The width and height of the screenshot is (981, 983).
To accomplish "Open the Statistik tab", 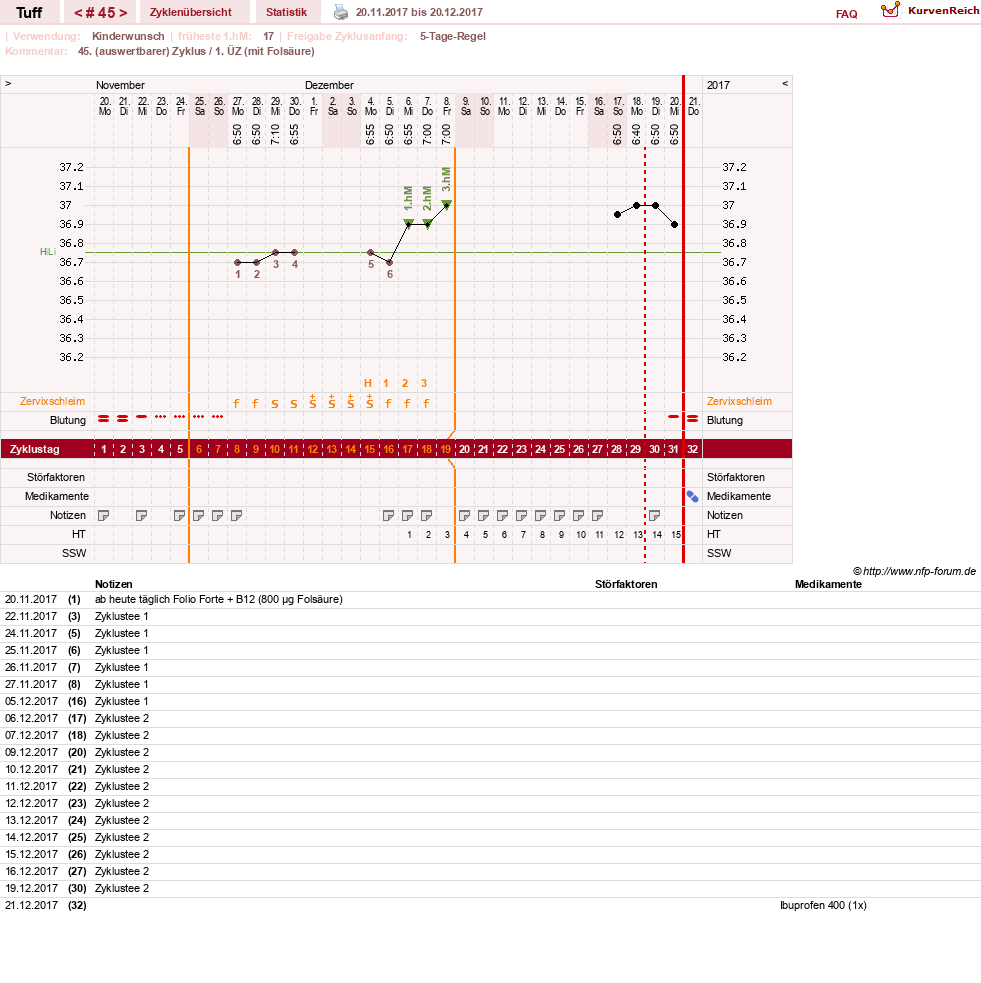I will 286,12.
